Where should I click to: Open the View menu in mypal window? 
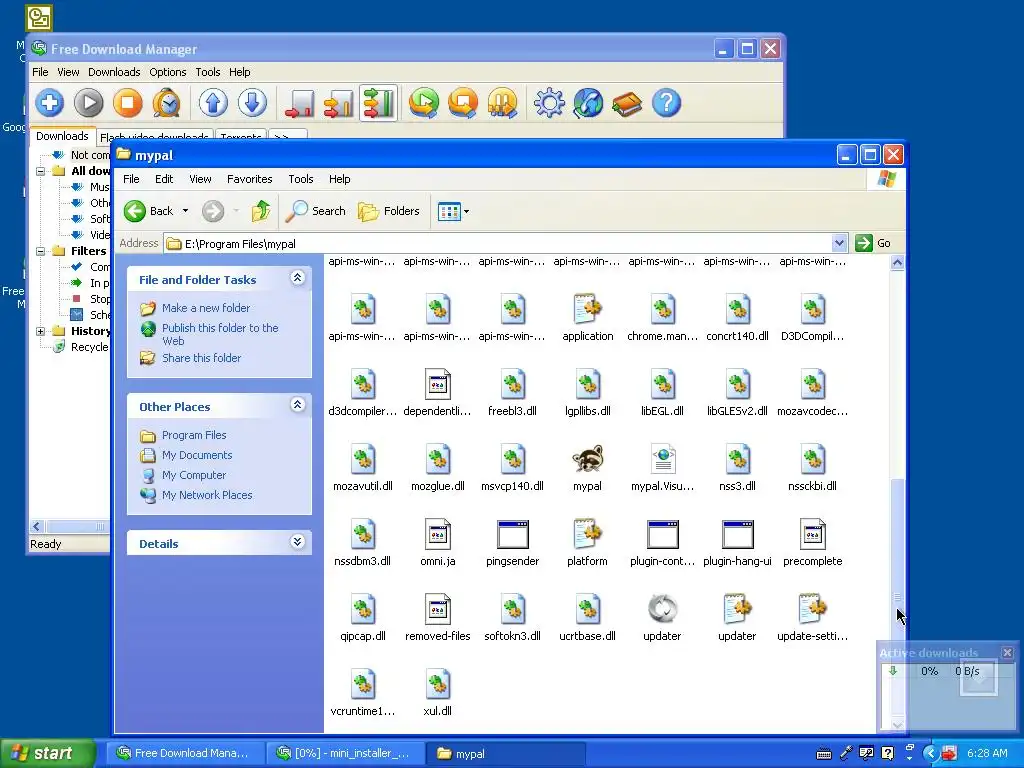200,179
